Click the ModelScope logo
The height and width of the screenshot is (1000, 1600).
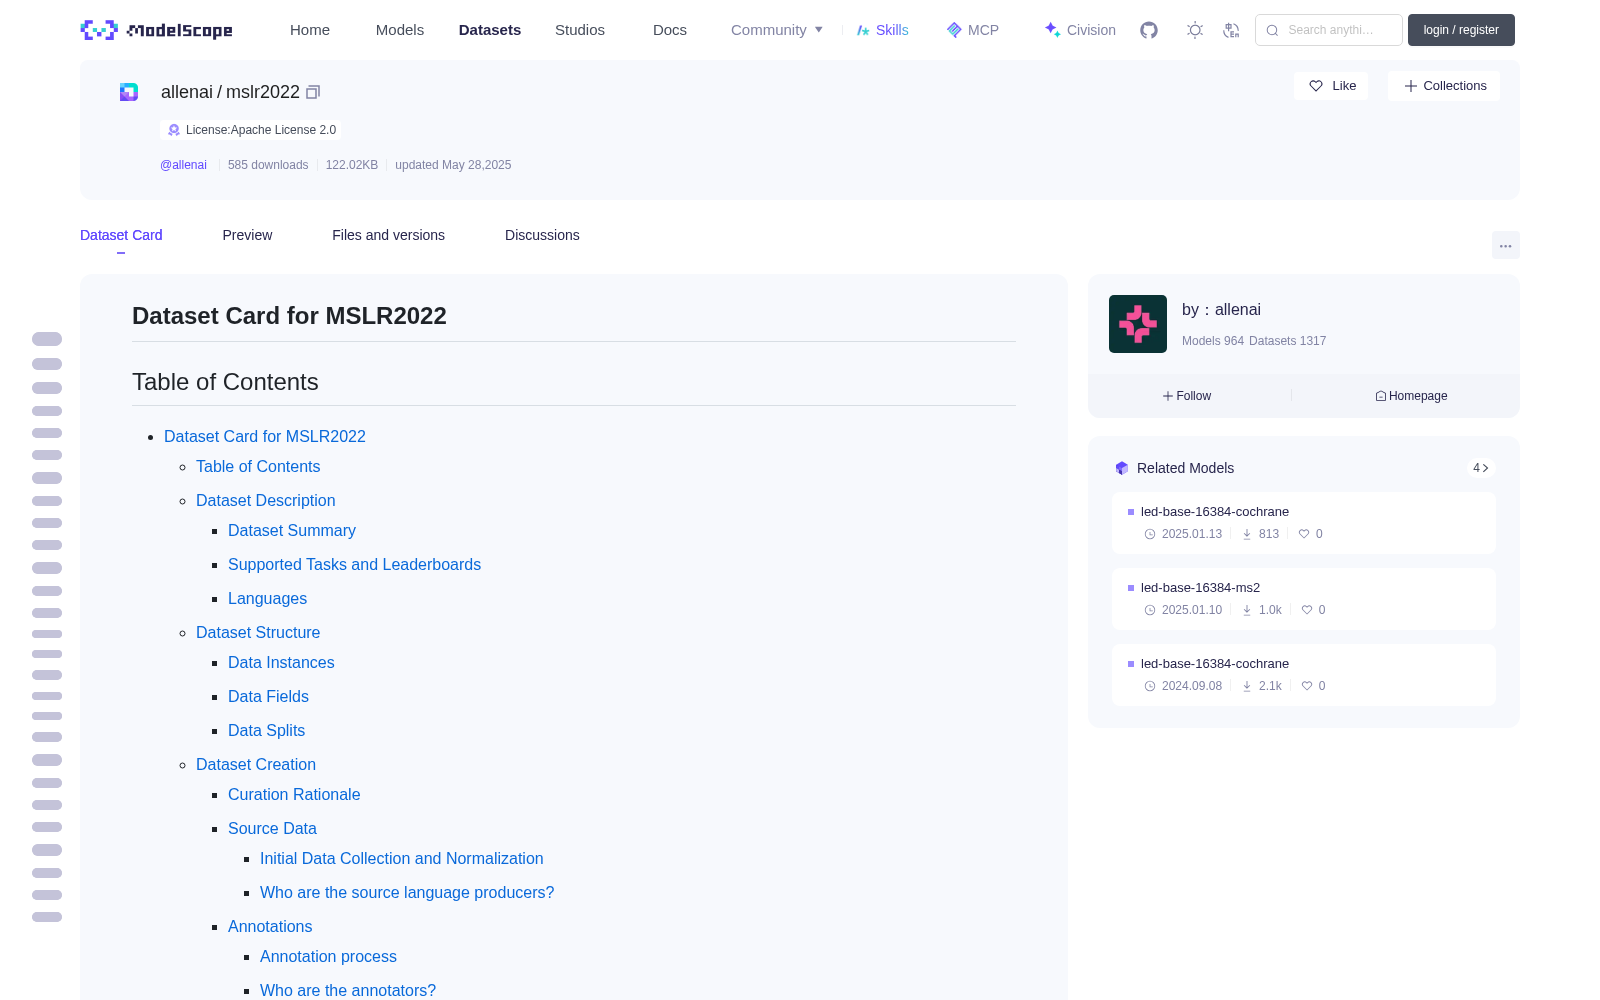157,30
